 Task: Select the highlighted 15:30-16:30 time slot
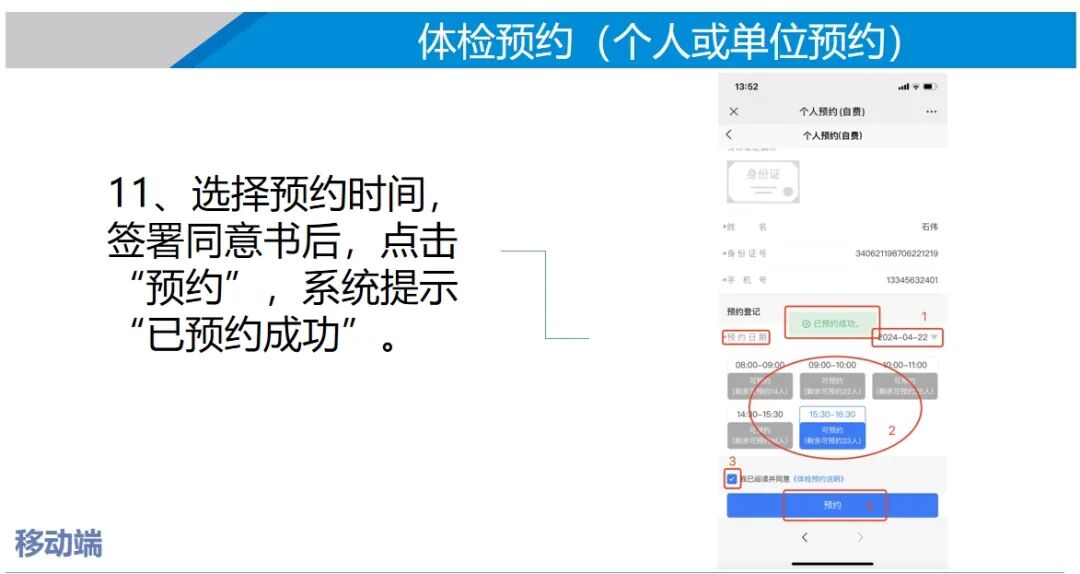(832, 428)
